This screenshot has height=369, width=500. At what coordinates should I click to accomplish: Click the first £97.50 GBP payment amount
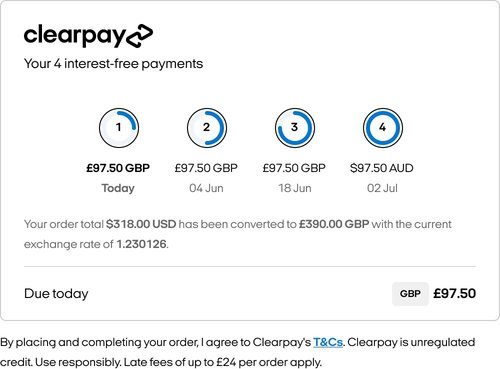click(118, 168)
